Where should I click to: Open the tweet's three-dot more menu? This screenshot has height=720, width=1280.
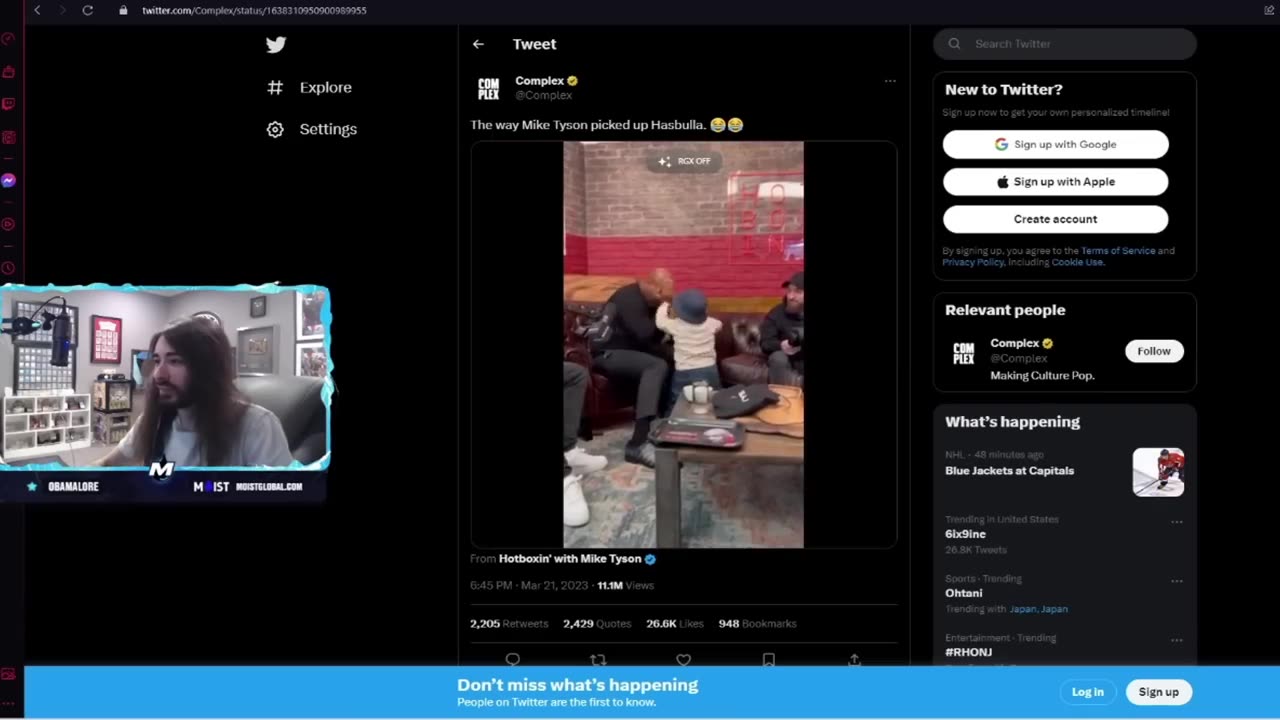pyautogui.click(x=890, y=81)
